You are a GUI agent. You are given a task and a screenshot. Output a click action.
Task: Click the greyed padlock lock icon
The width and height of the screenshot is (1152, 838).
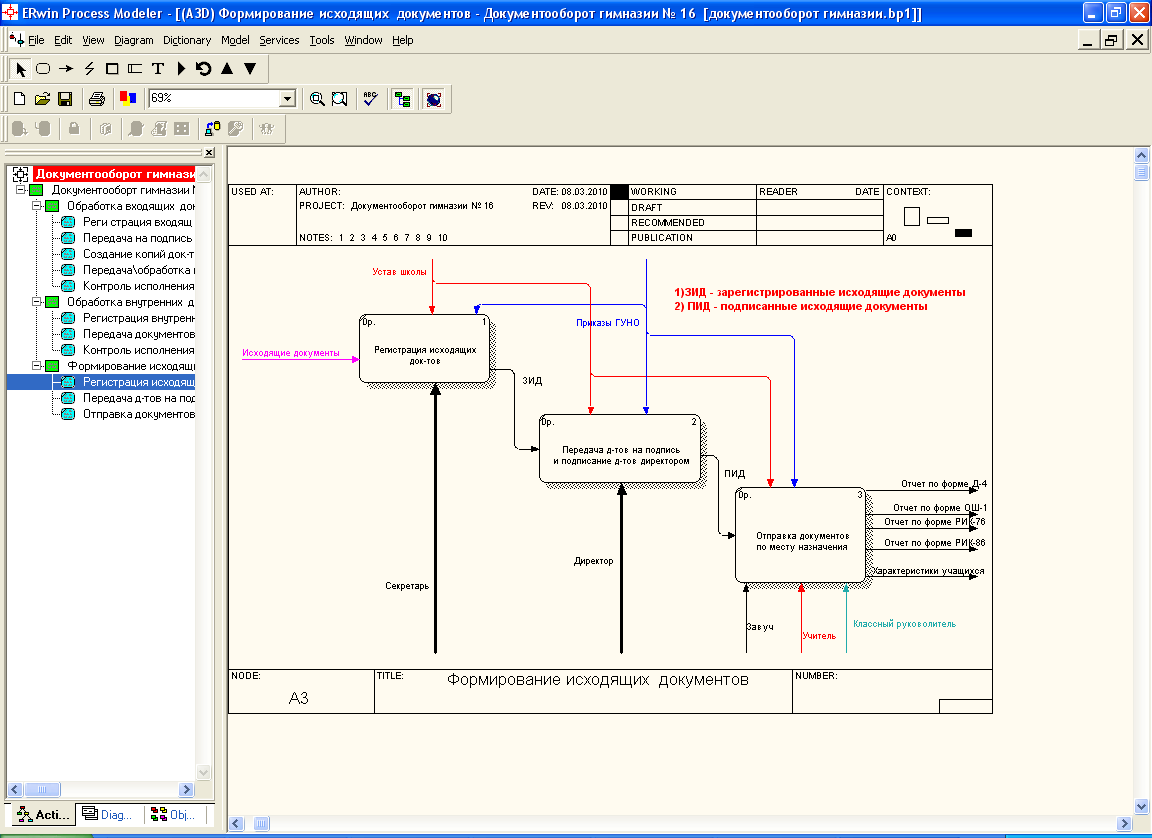[x=73, y=129]
